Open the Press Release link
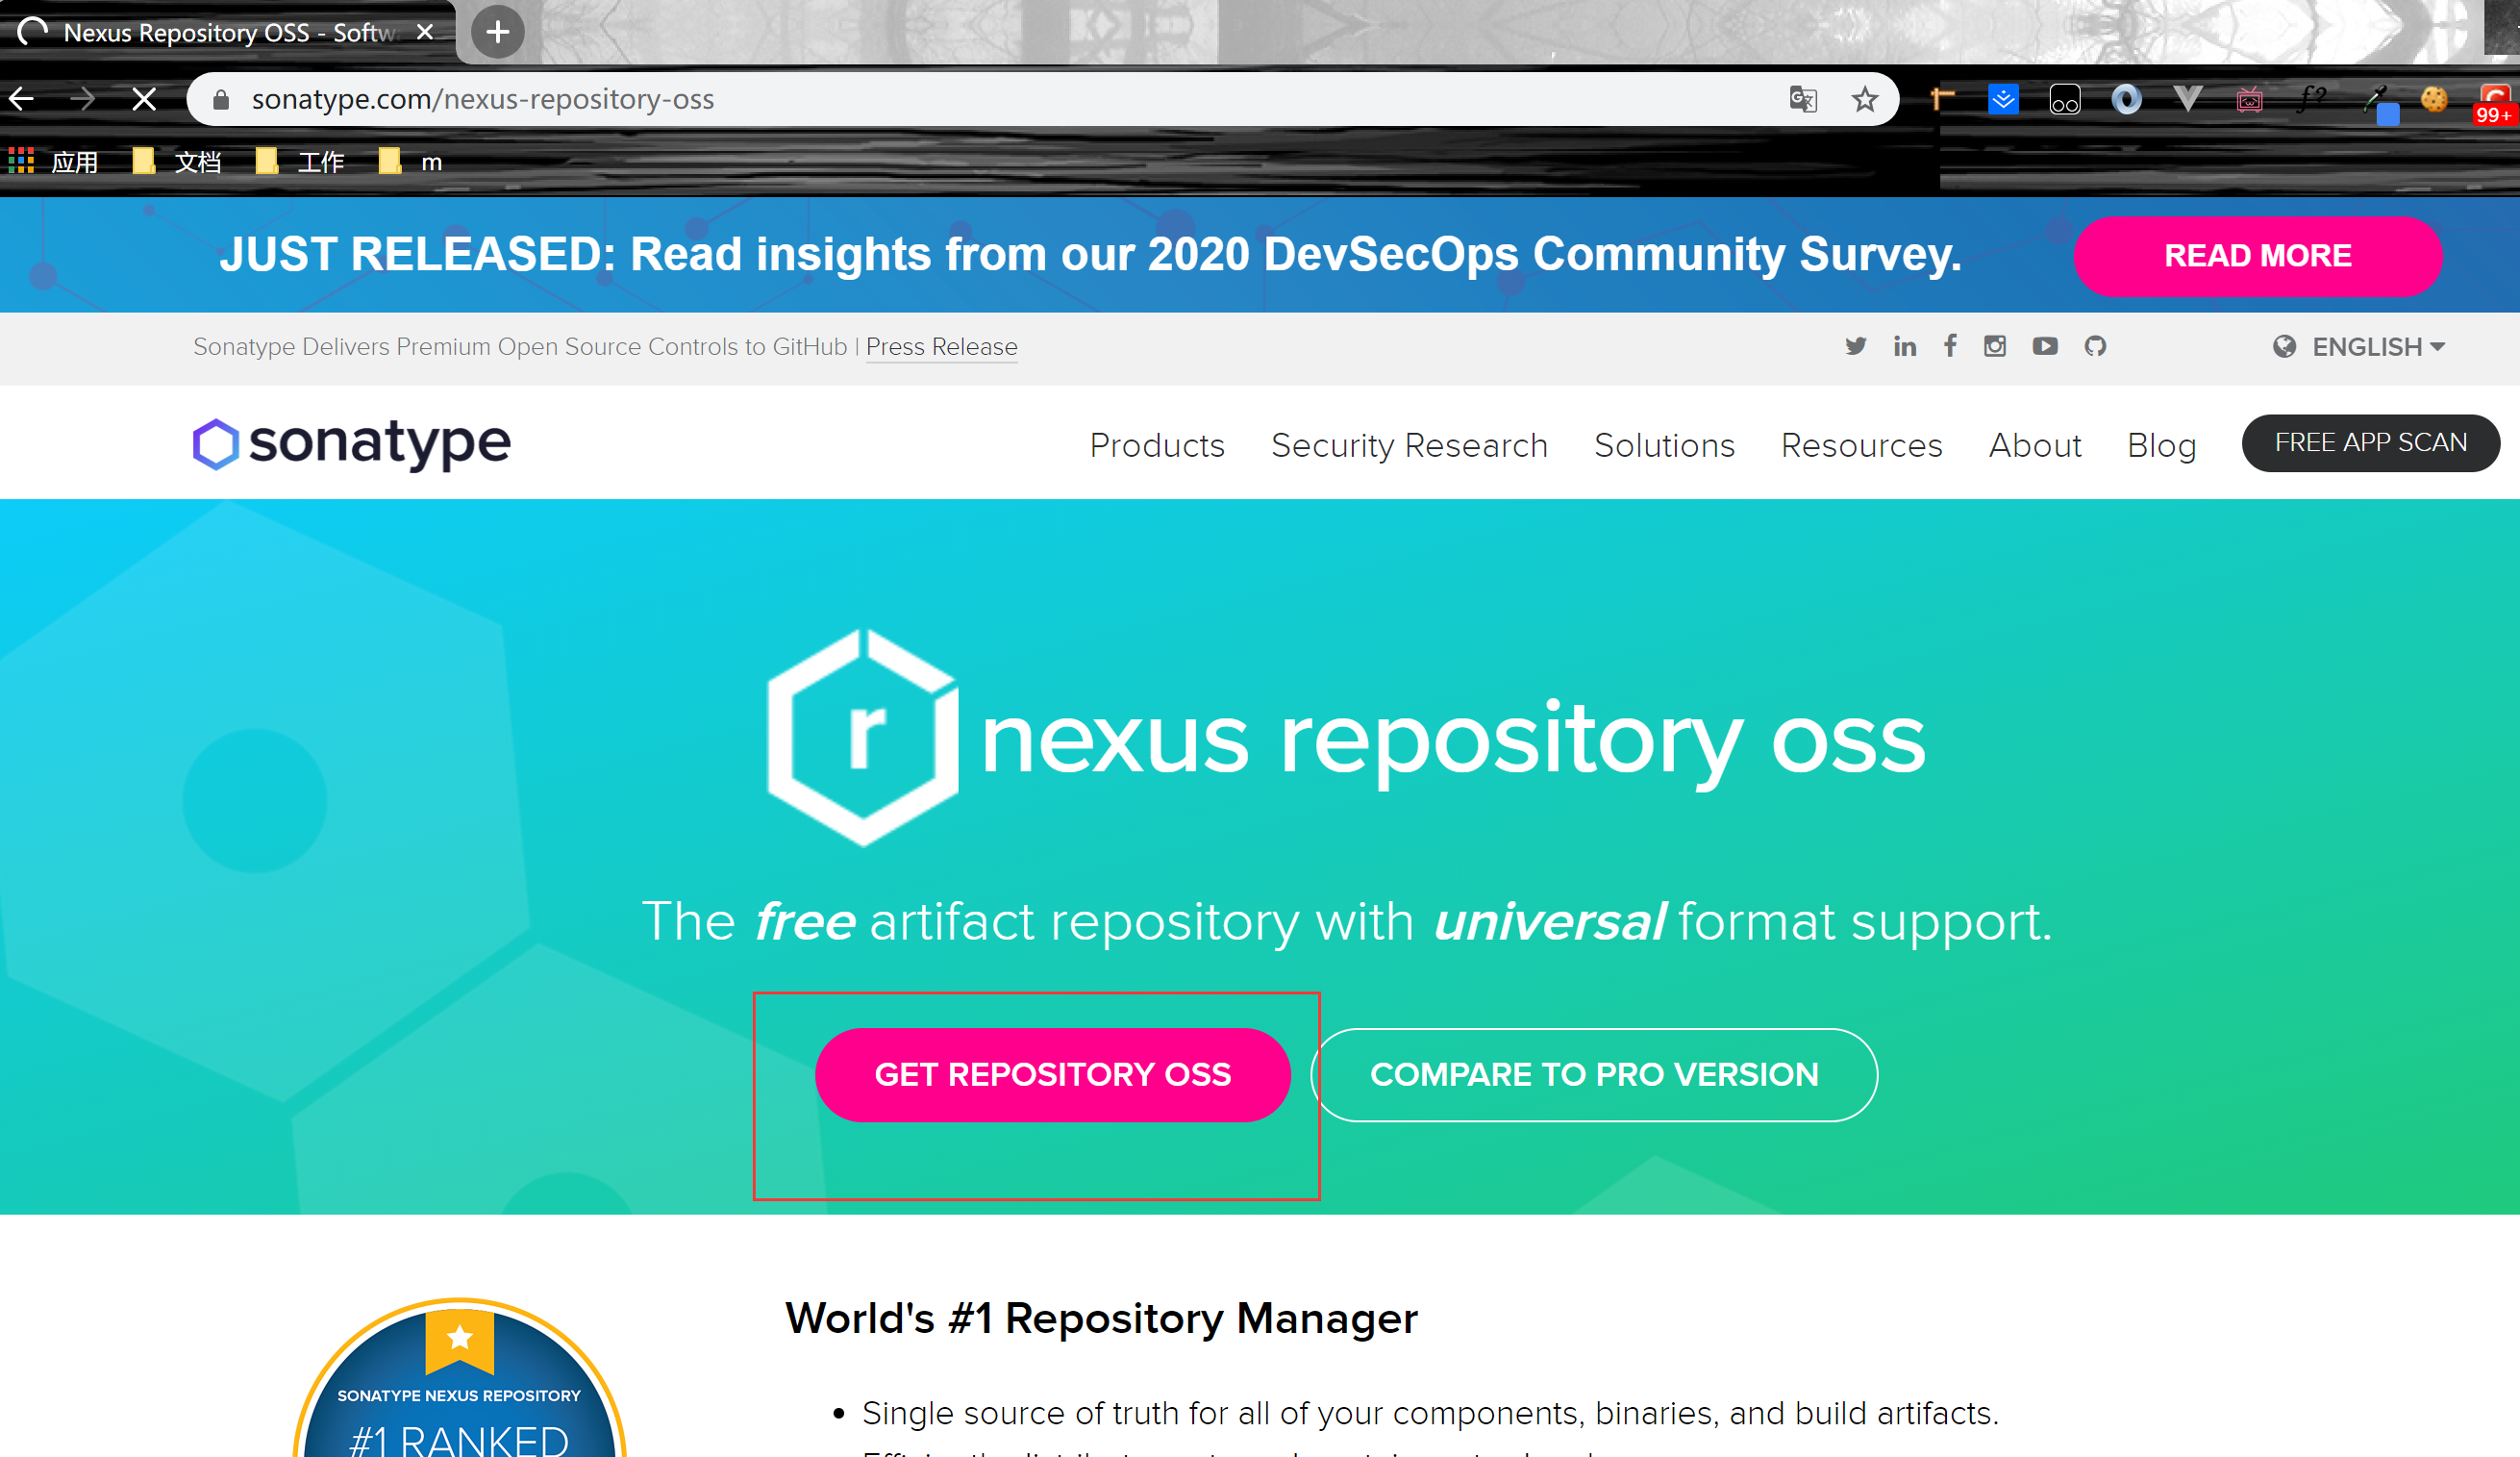The height and width of the screenshot is (1457, 2520). pos(941,346)
